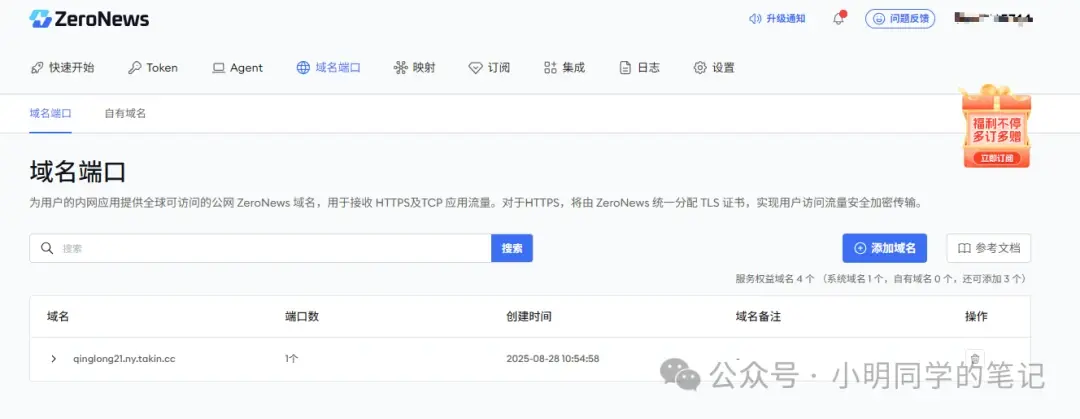Click the 创建时间 column header
Image resolution: width=1080 pixels, height=419 pixels.
point(528,316)
